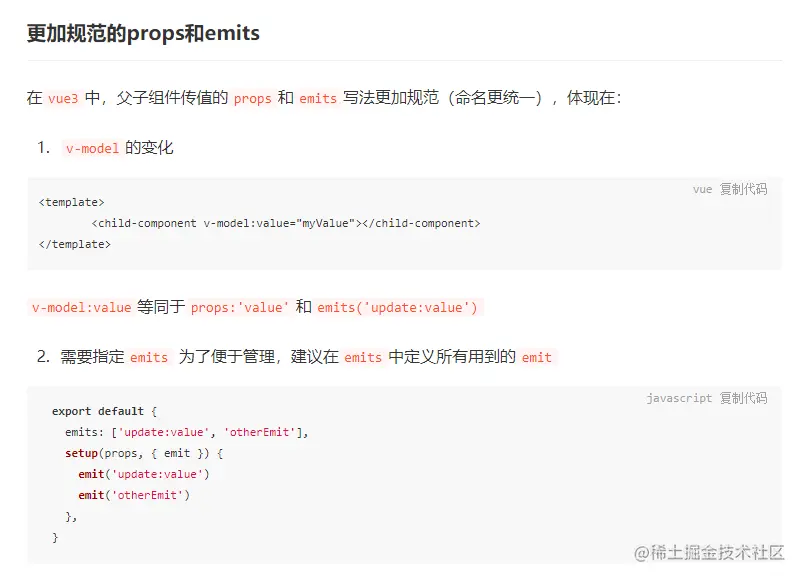Screen dimensions: 803x580
Task: Select the v-model inline code in item 1
Action: 92,148
